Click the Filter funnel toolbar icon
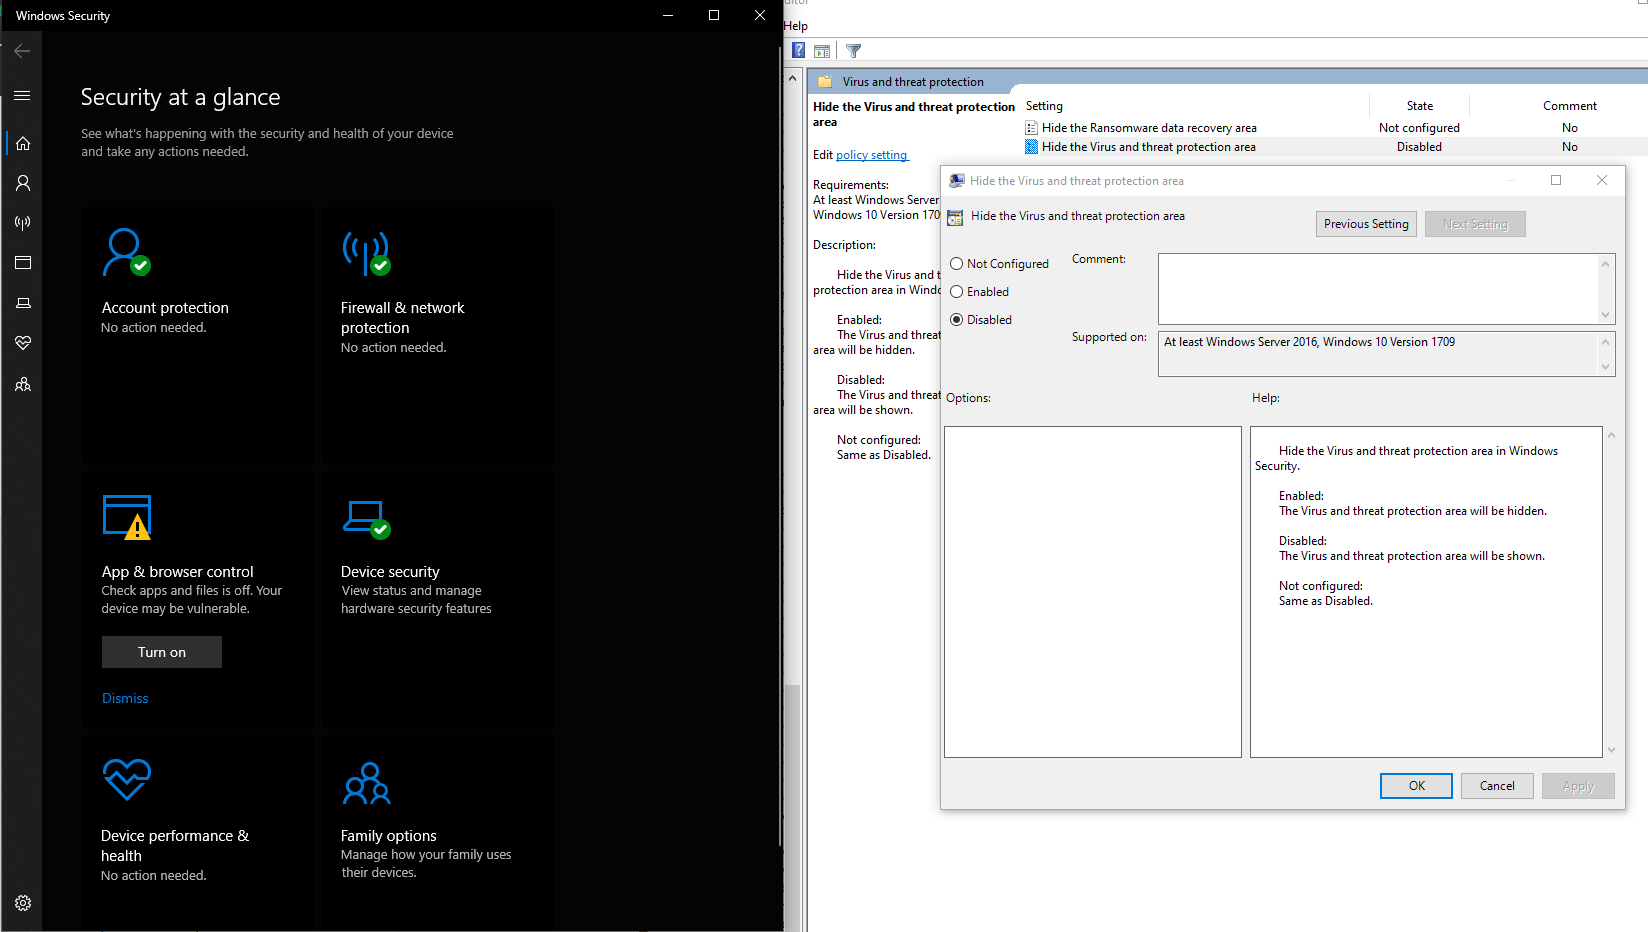Screen dimensions: 1648x932 853,50
